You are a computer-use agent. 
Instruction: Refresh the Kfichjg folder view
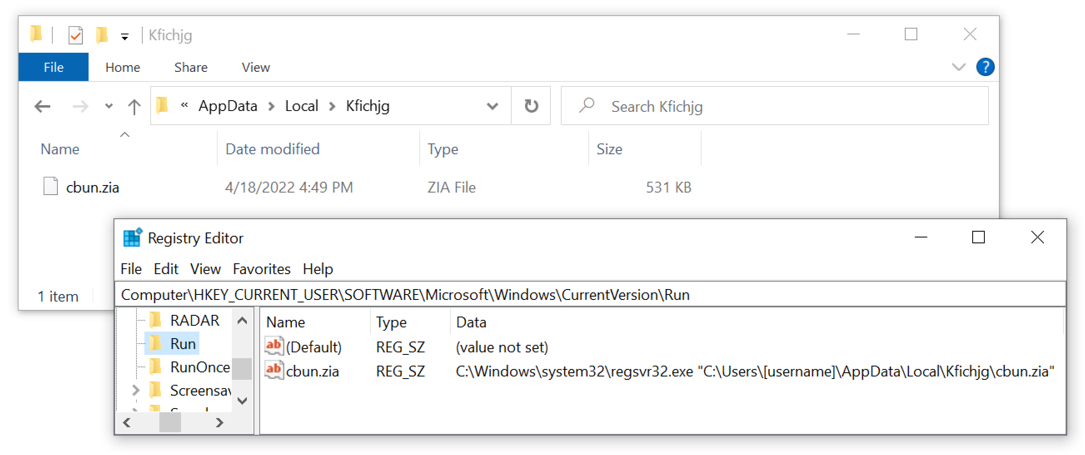pos(531,106)
